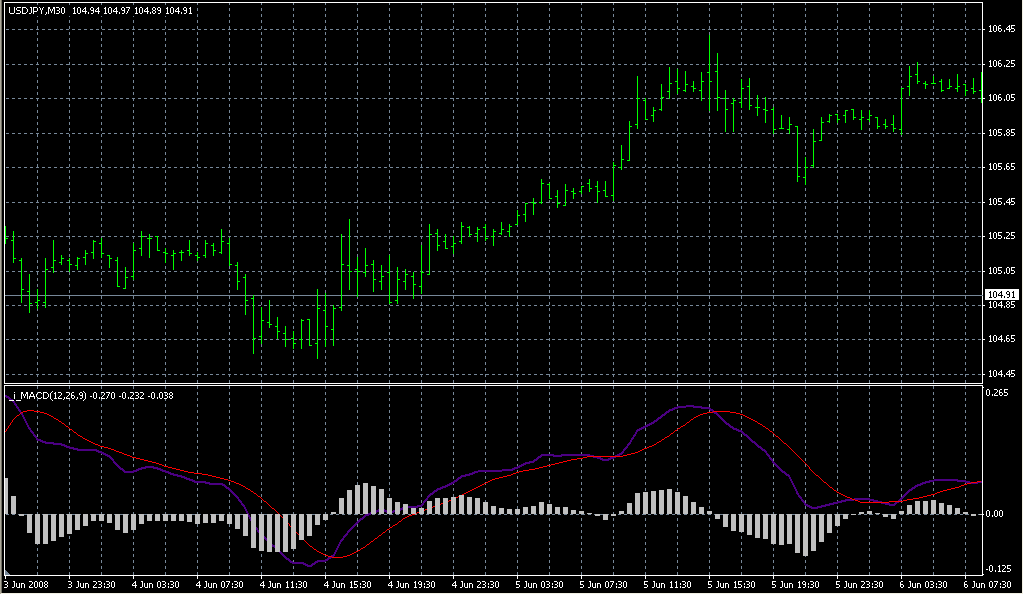
Task: Click the deepest negative histogram bar near 5 Jun 19:30
Action: [805, 535]
